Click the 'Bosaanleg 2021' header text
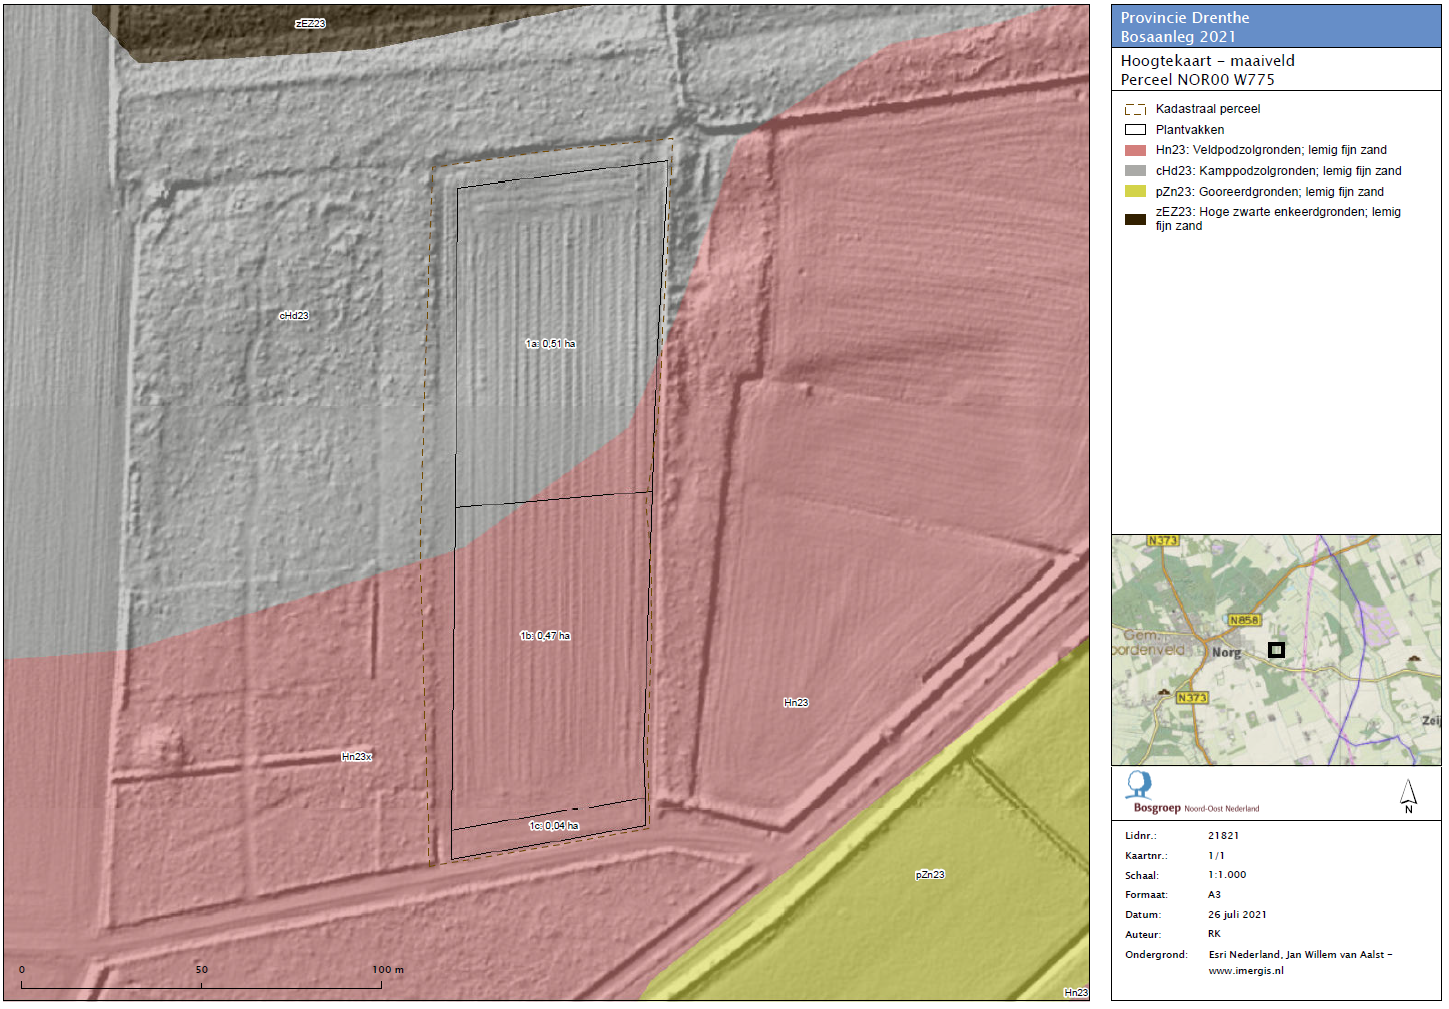This screenshot has width=1449, height=1009. point(1178,37)
